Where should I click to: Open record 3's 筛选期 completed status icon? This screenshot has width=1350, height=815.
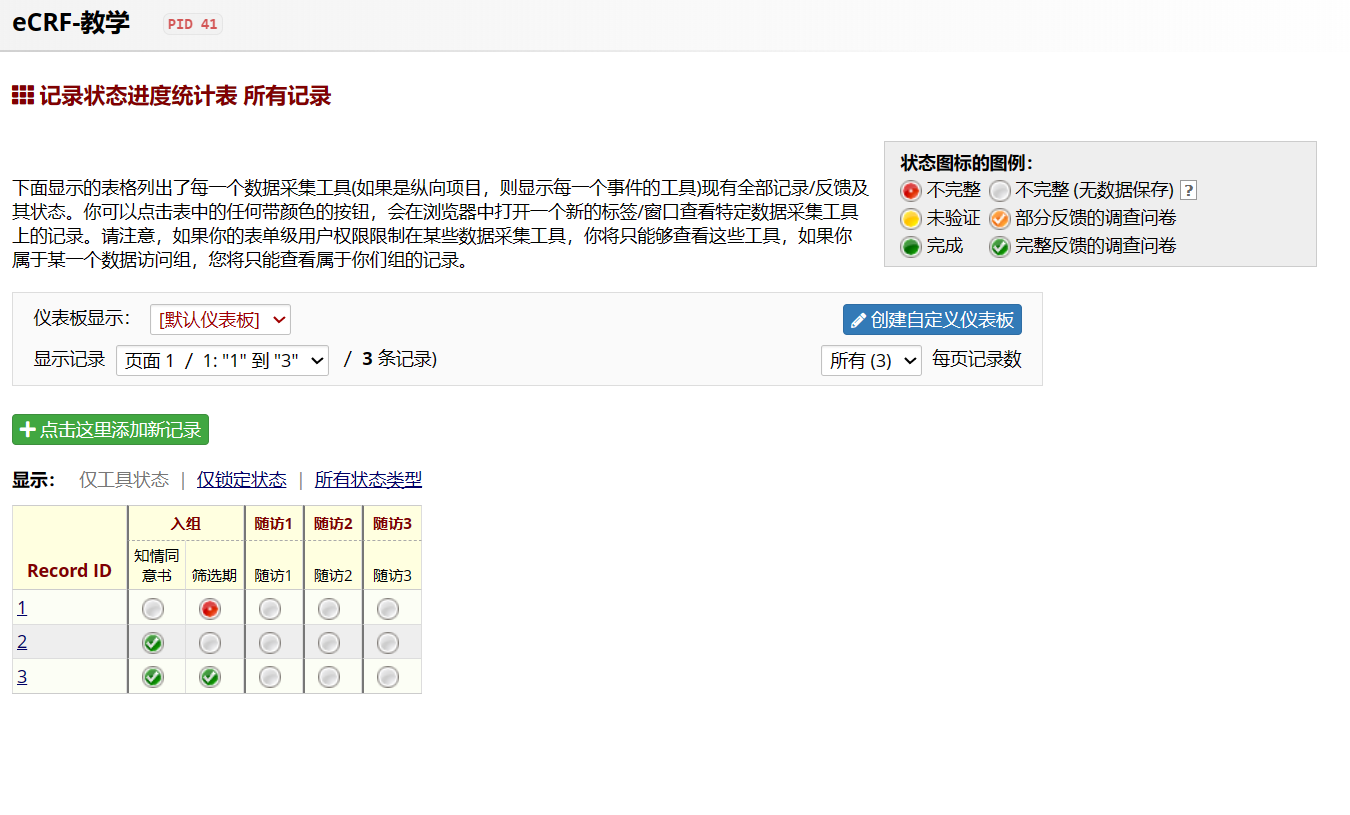tap(210, 677)
